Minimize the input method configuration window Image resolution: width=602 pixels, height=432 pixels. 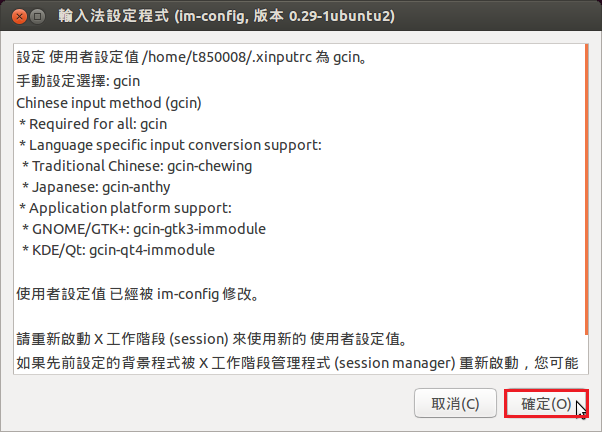[x=36, y=16]
